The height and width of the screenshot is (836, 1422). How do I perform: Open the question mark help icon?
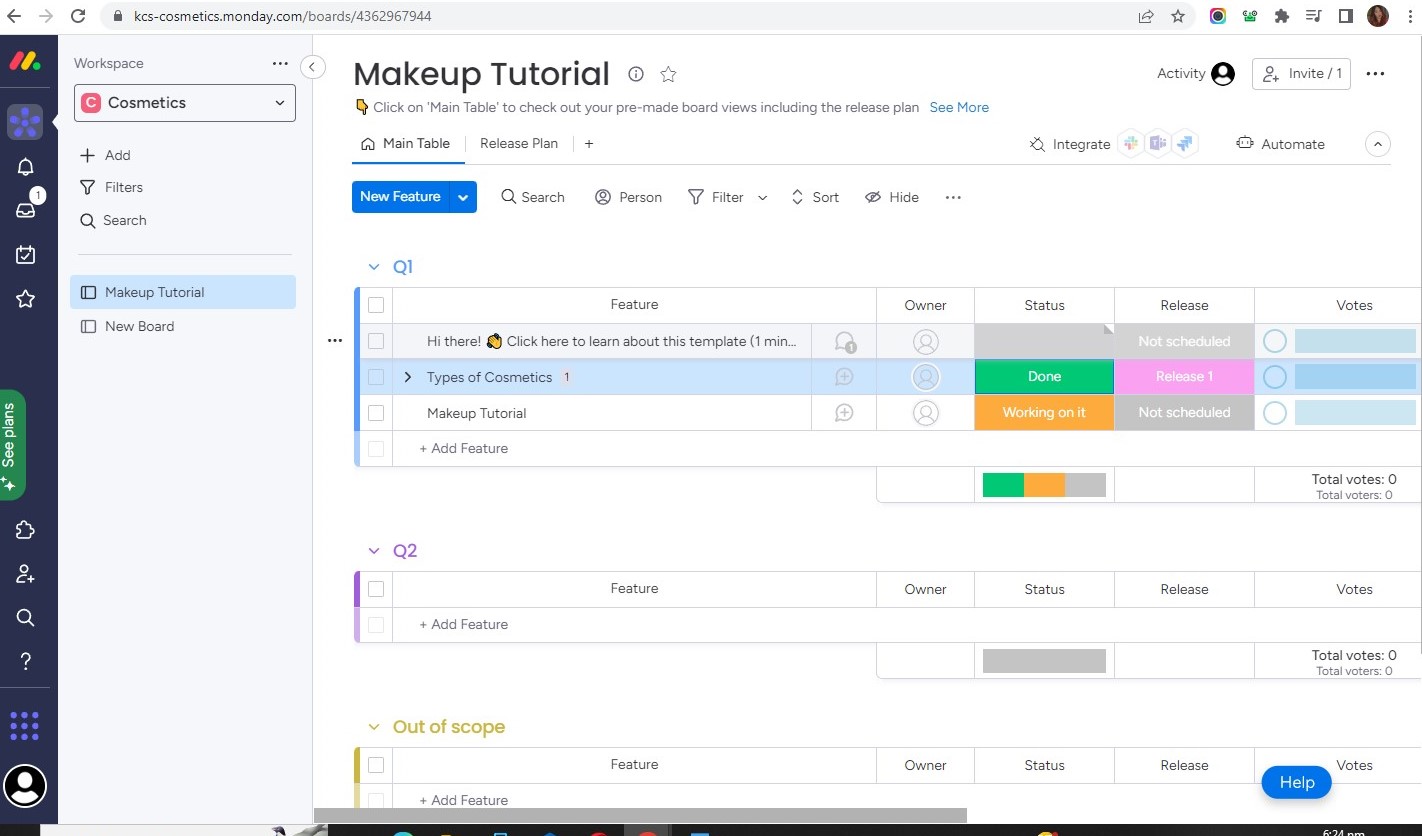25,661
